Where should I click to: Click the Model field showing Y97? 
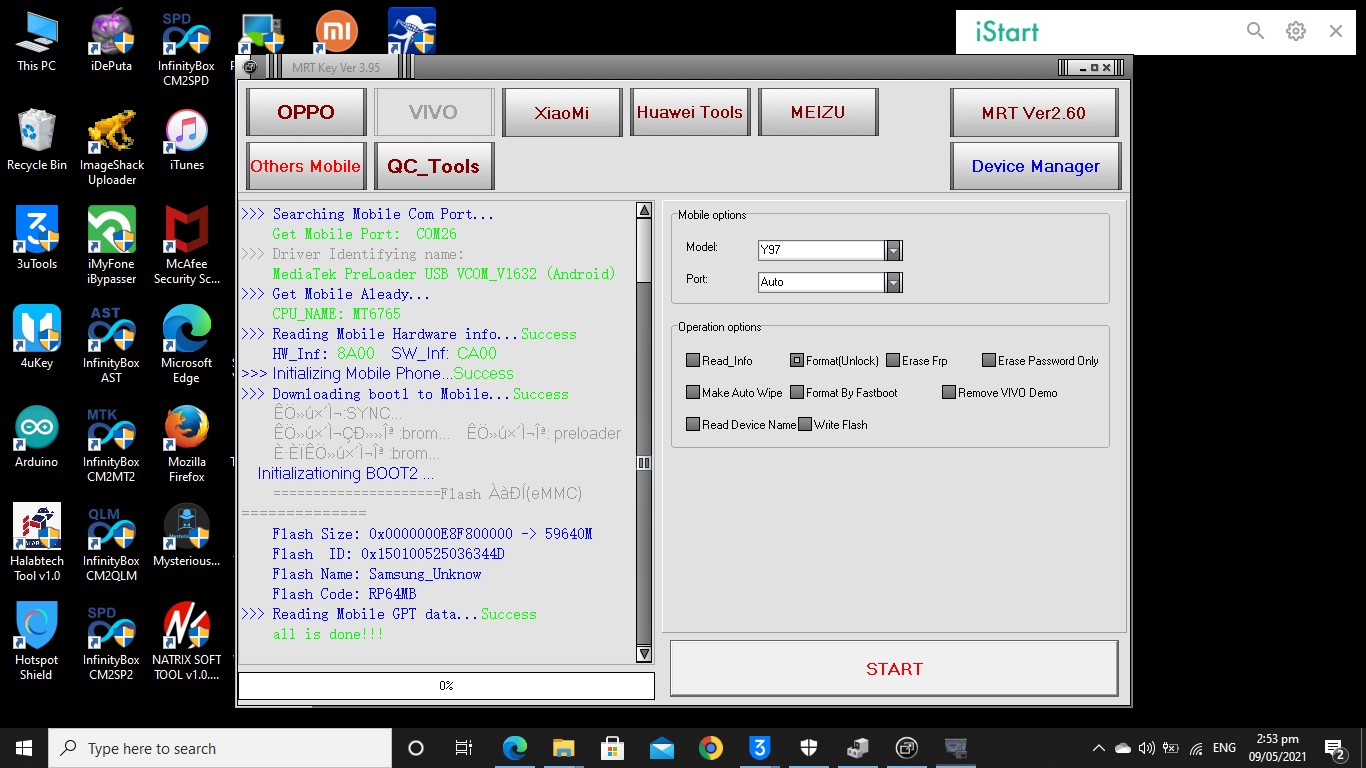pyautogui.click(x=821, y=250)
